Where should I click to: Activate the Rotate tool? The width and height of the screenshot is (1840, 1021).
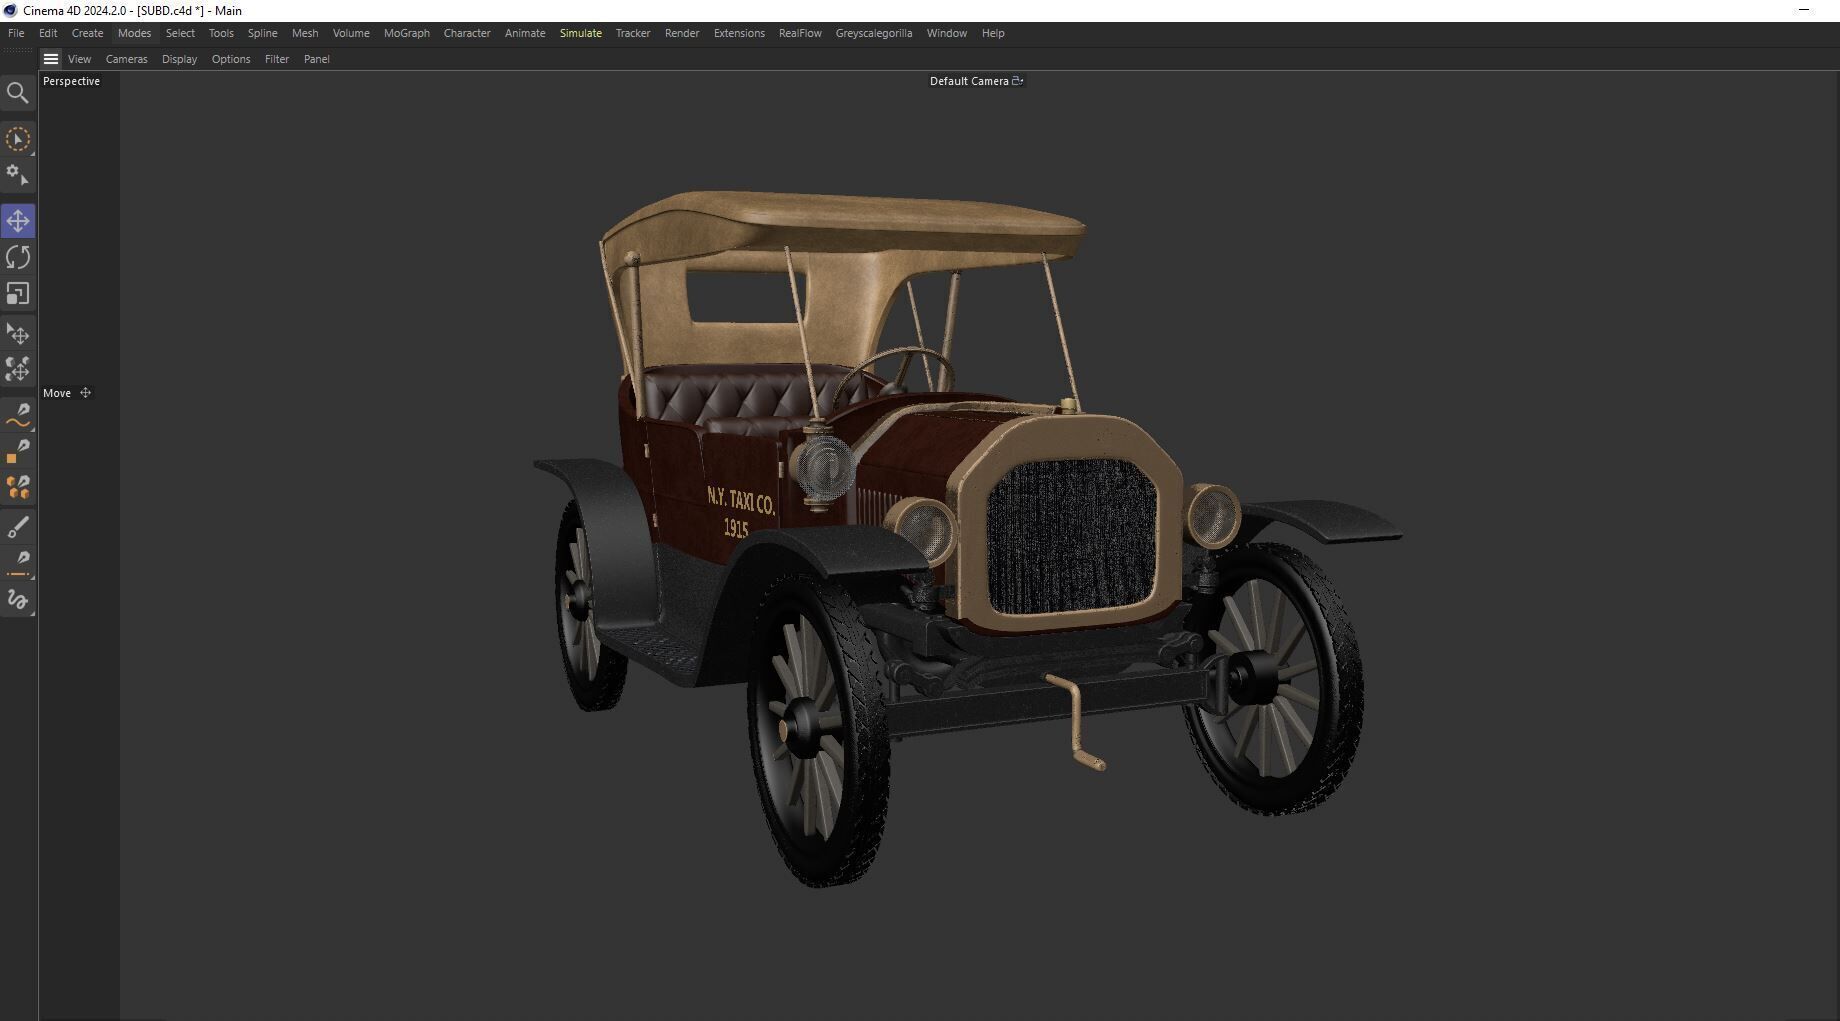[x=18, y=257]
